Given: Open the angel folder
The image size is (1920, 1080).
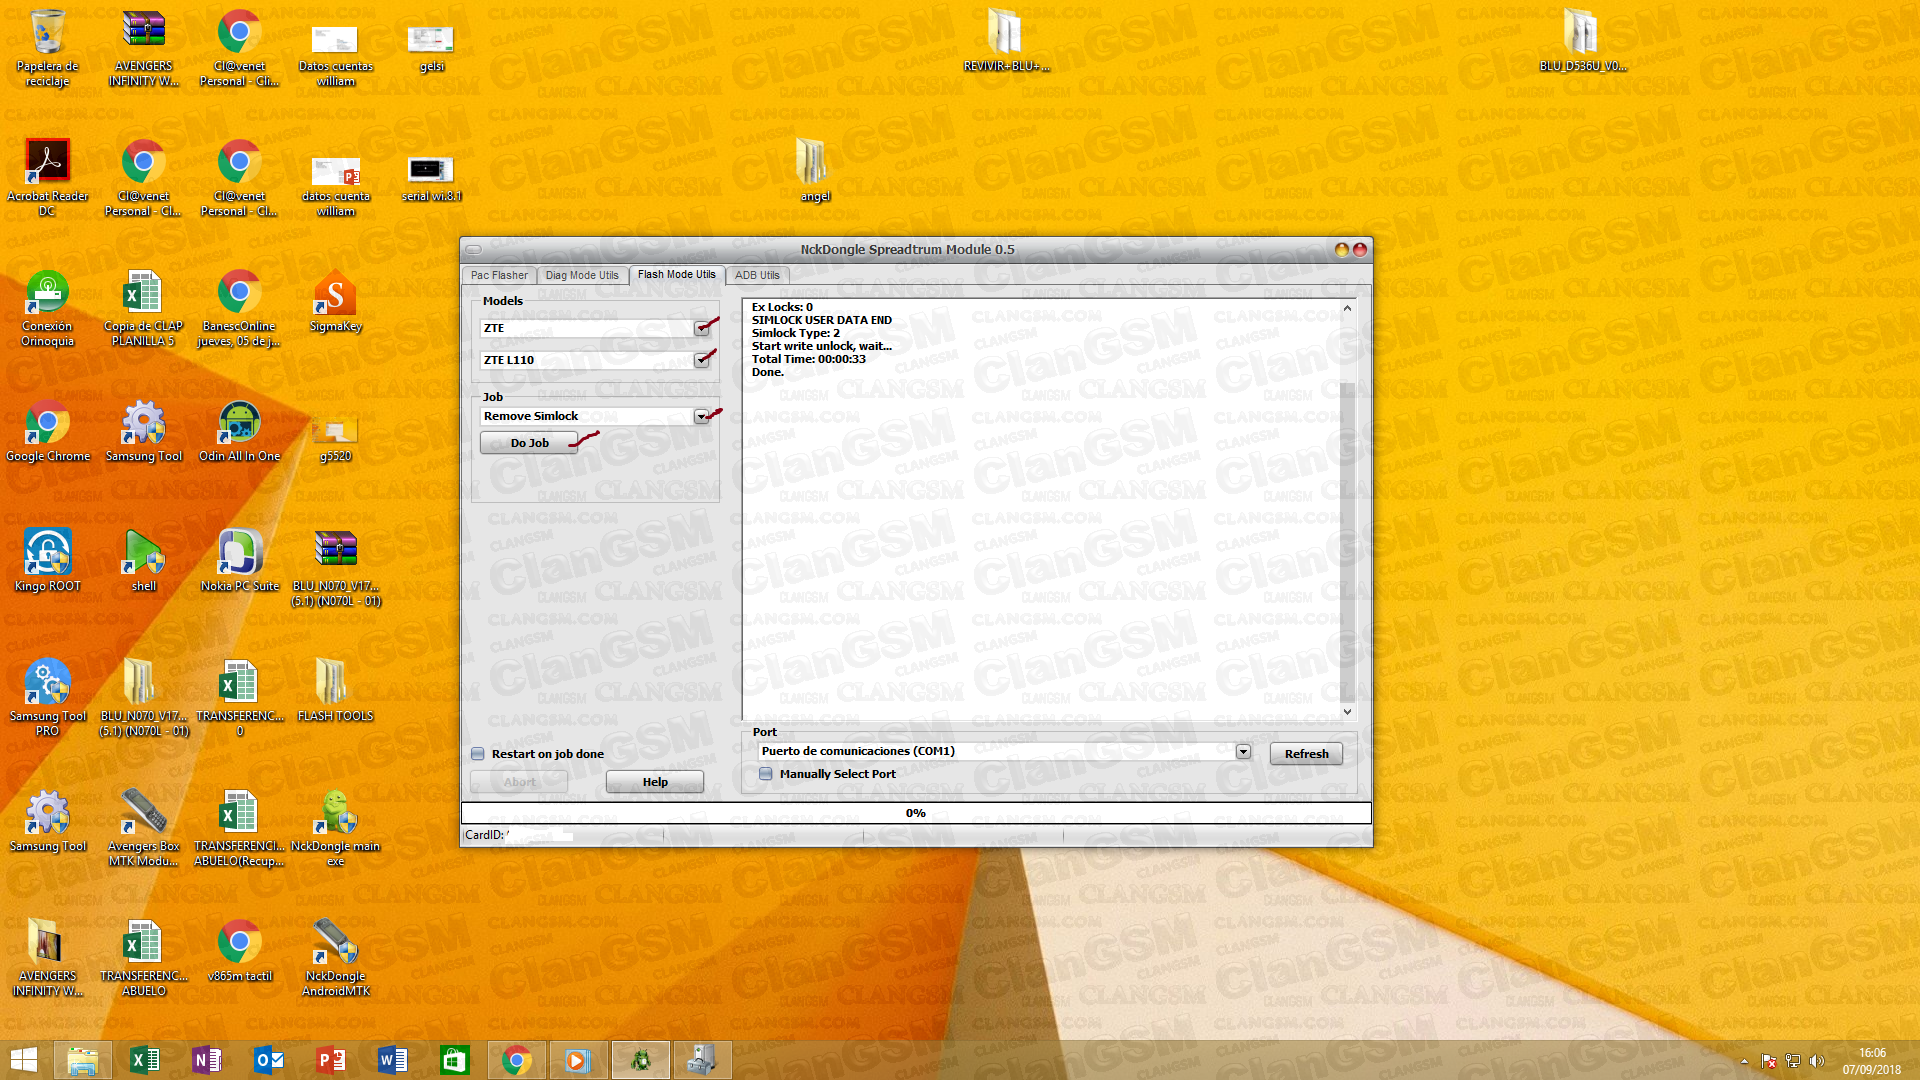Looking at the screenshot, I should [x=814, y=172].
